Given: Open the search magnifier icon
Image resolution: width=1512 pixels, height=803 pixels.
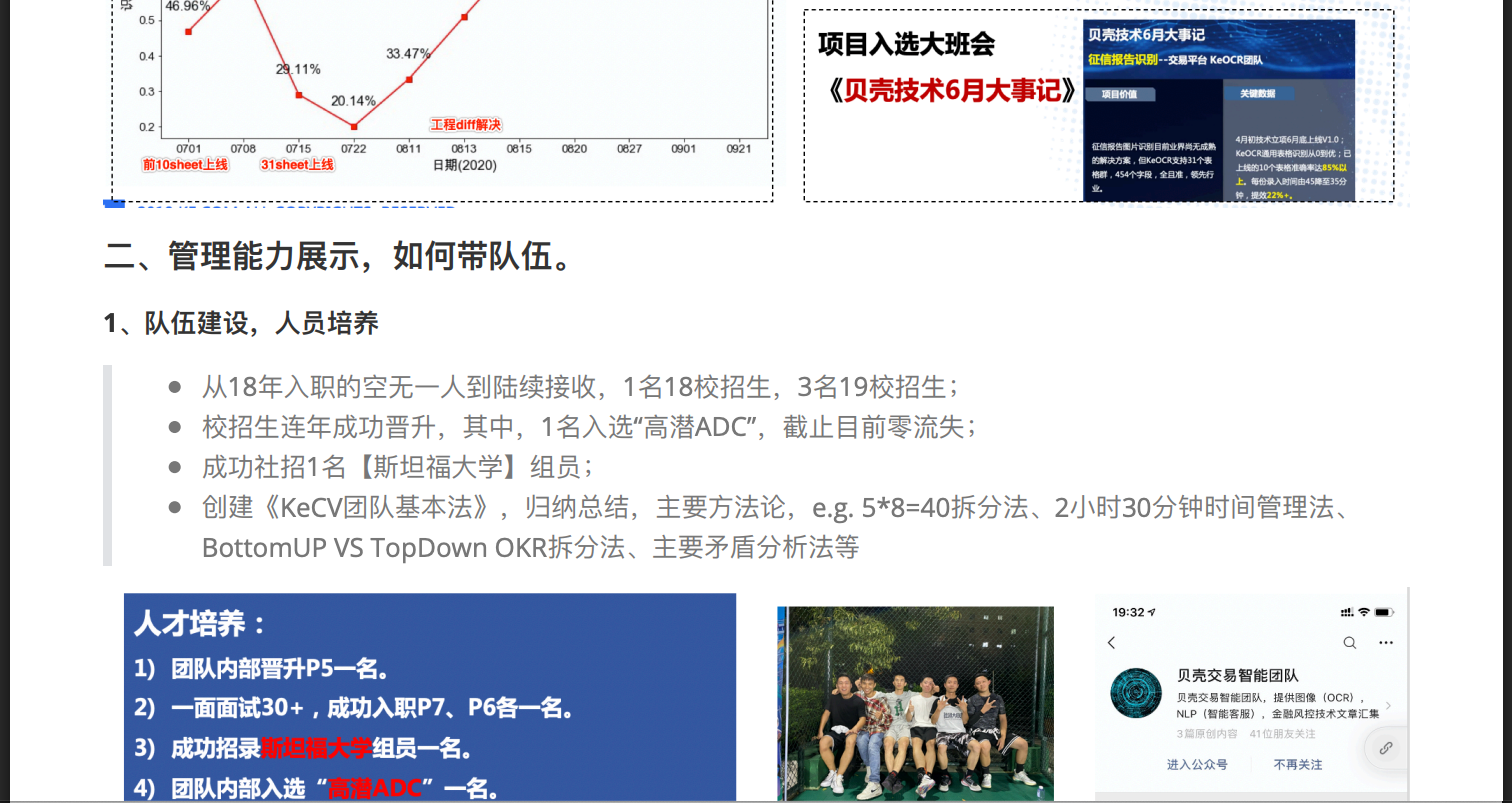Looking at the screenshot, I should [x=1350, y=642].
